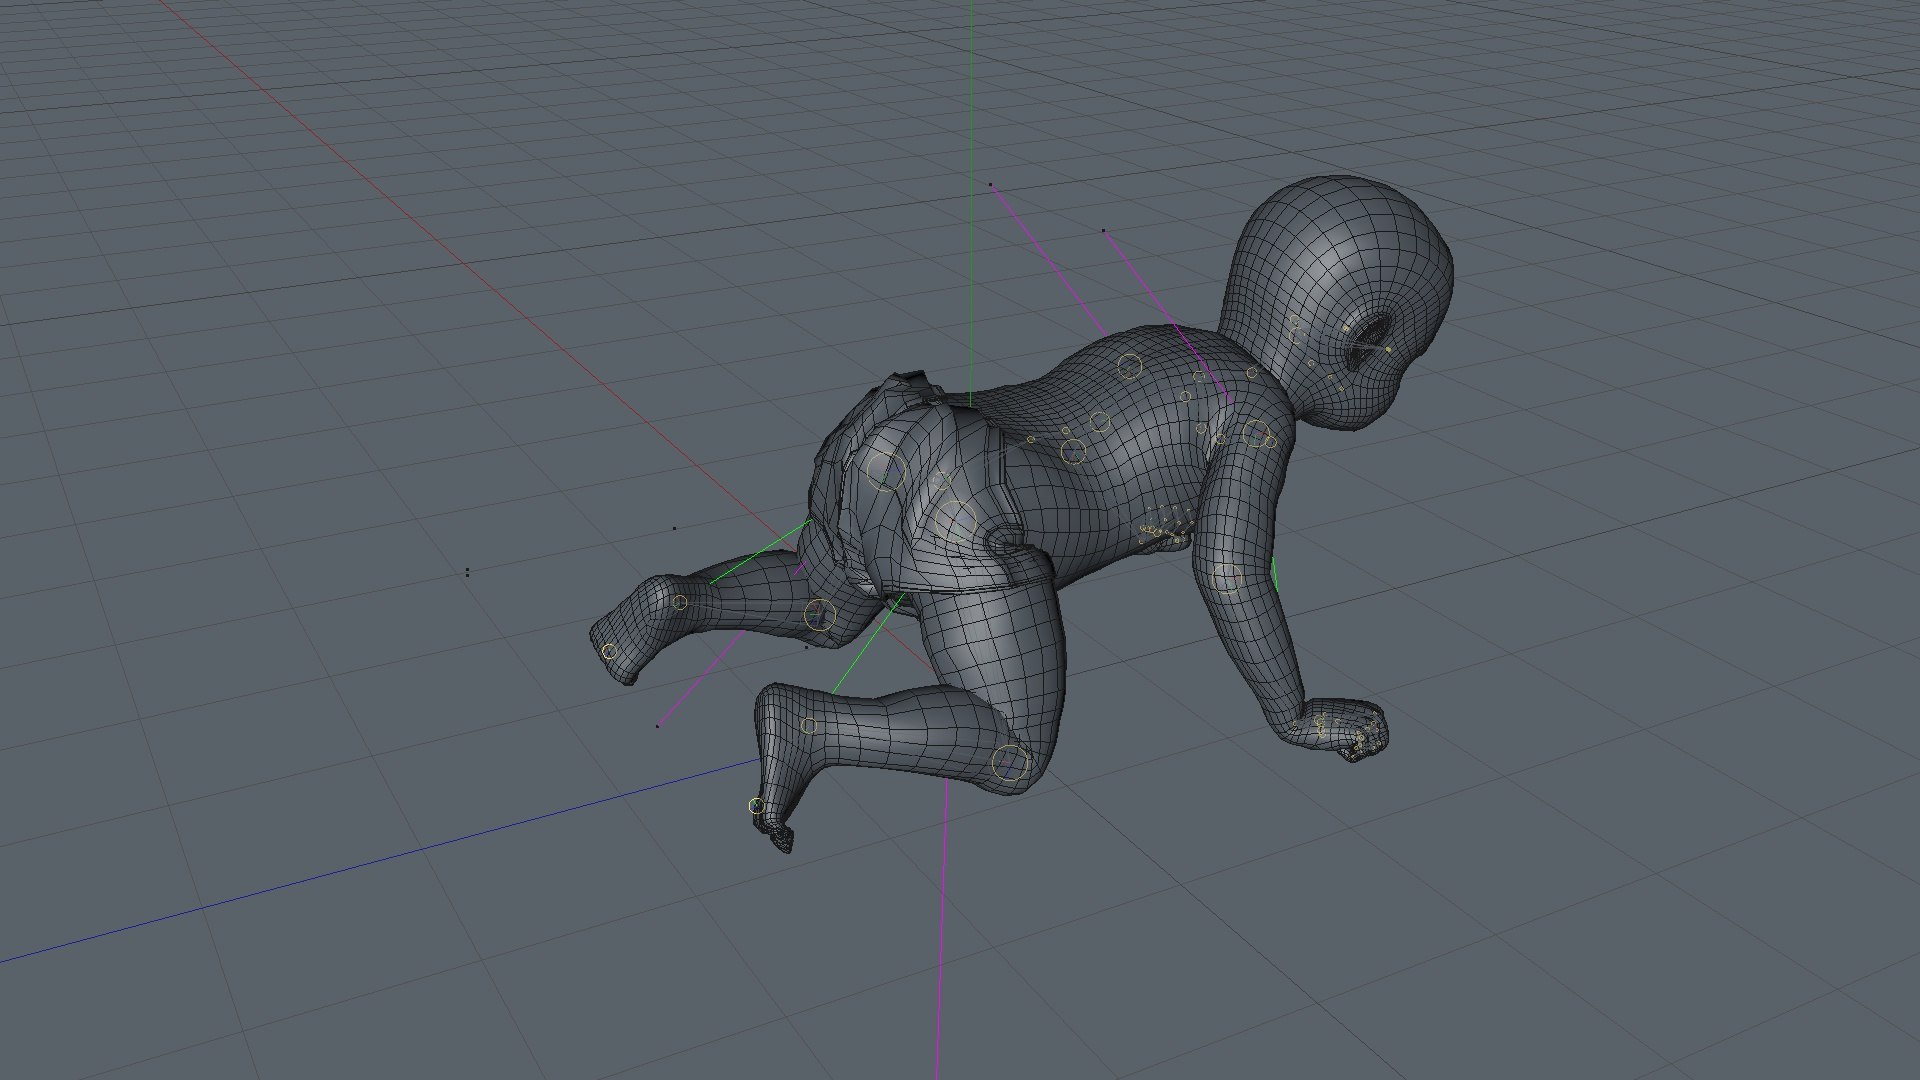Select the toe joint circle of the front foot
This screenshot has width=1920, height=1080.
pyautogui.click(x=756, y=806)
